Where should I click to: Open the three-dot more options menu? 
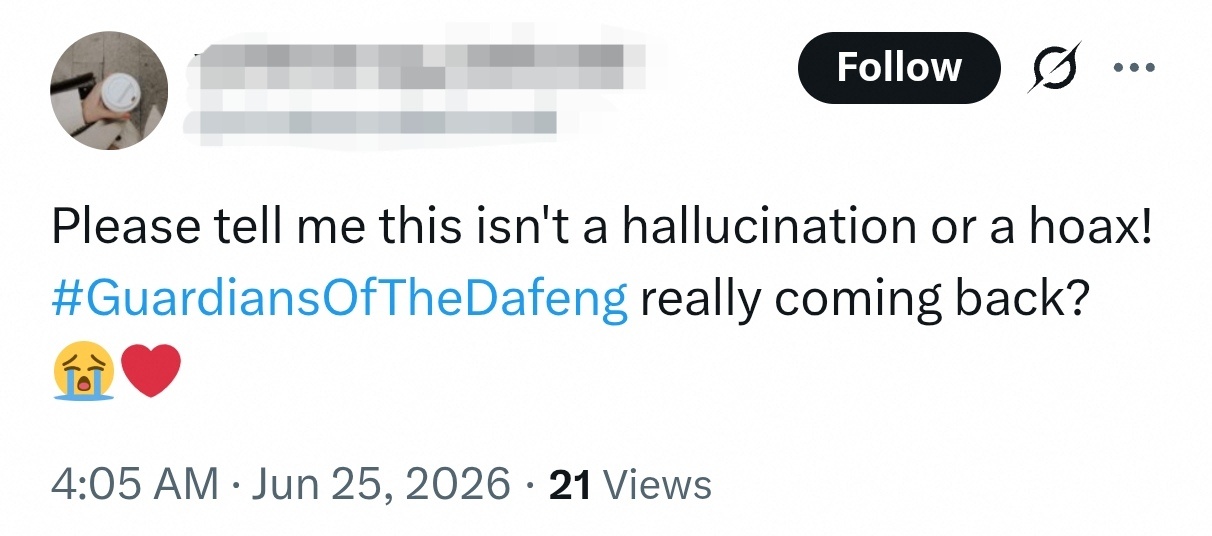tap(1134, 68)
